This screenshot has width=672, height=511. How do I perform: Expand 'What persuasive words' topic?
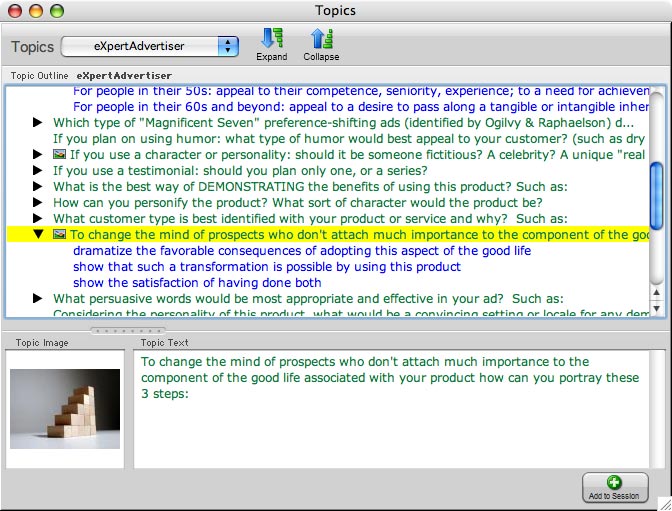coord(38,298)
